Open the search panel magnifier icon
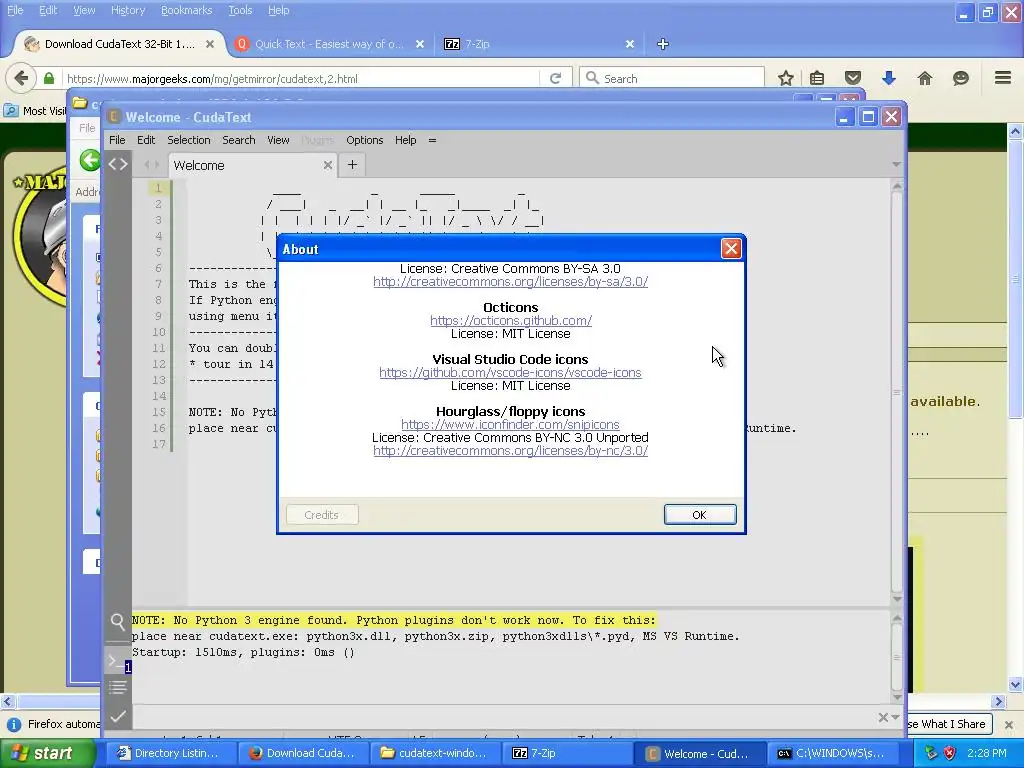This screenshot has width=1024, height=768. [x=118, y=621]
